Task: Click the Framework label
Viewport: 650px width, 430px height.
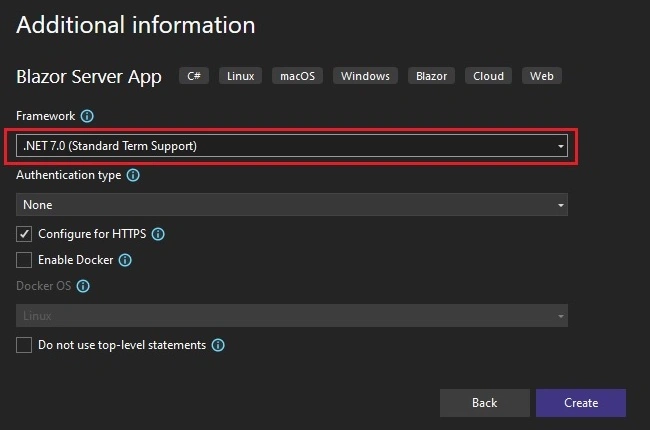Action: tap(46, 116)
